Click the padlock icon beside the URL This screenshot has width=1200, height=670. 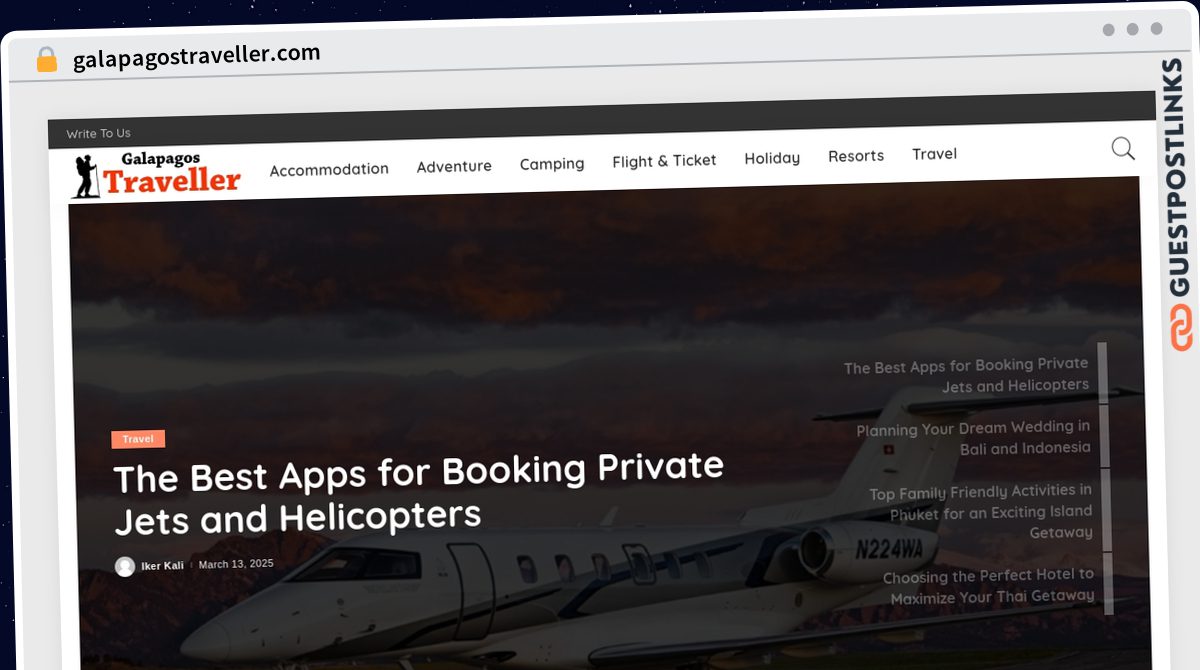(47, 60)
